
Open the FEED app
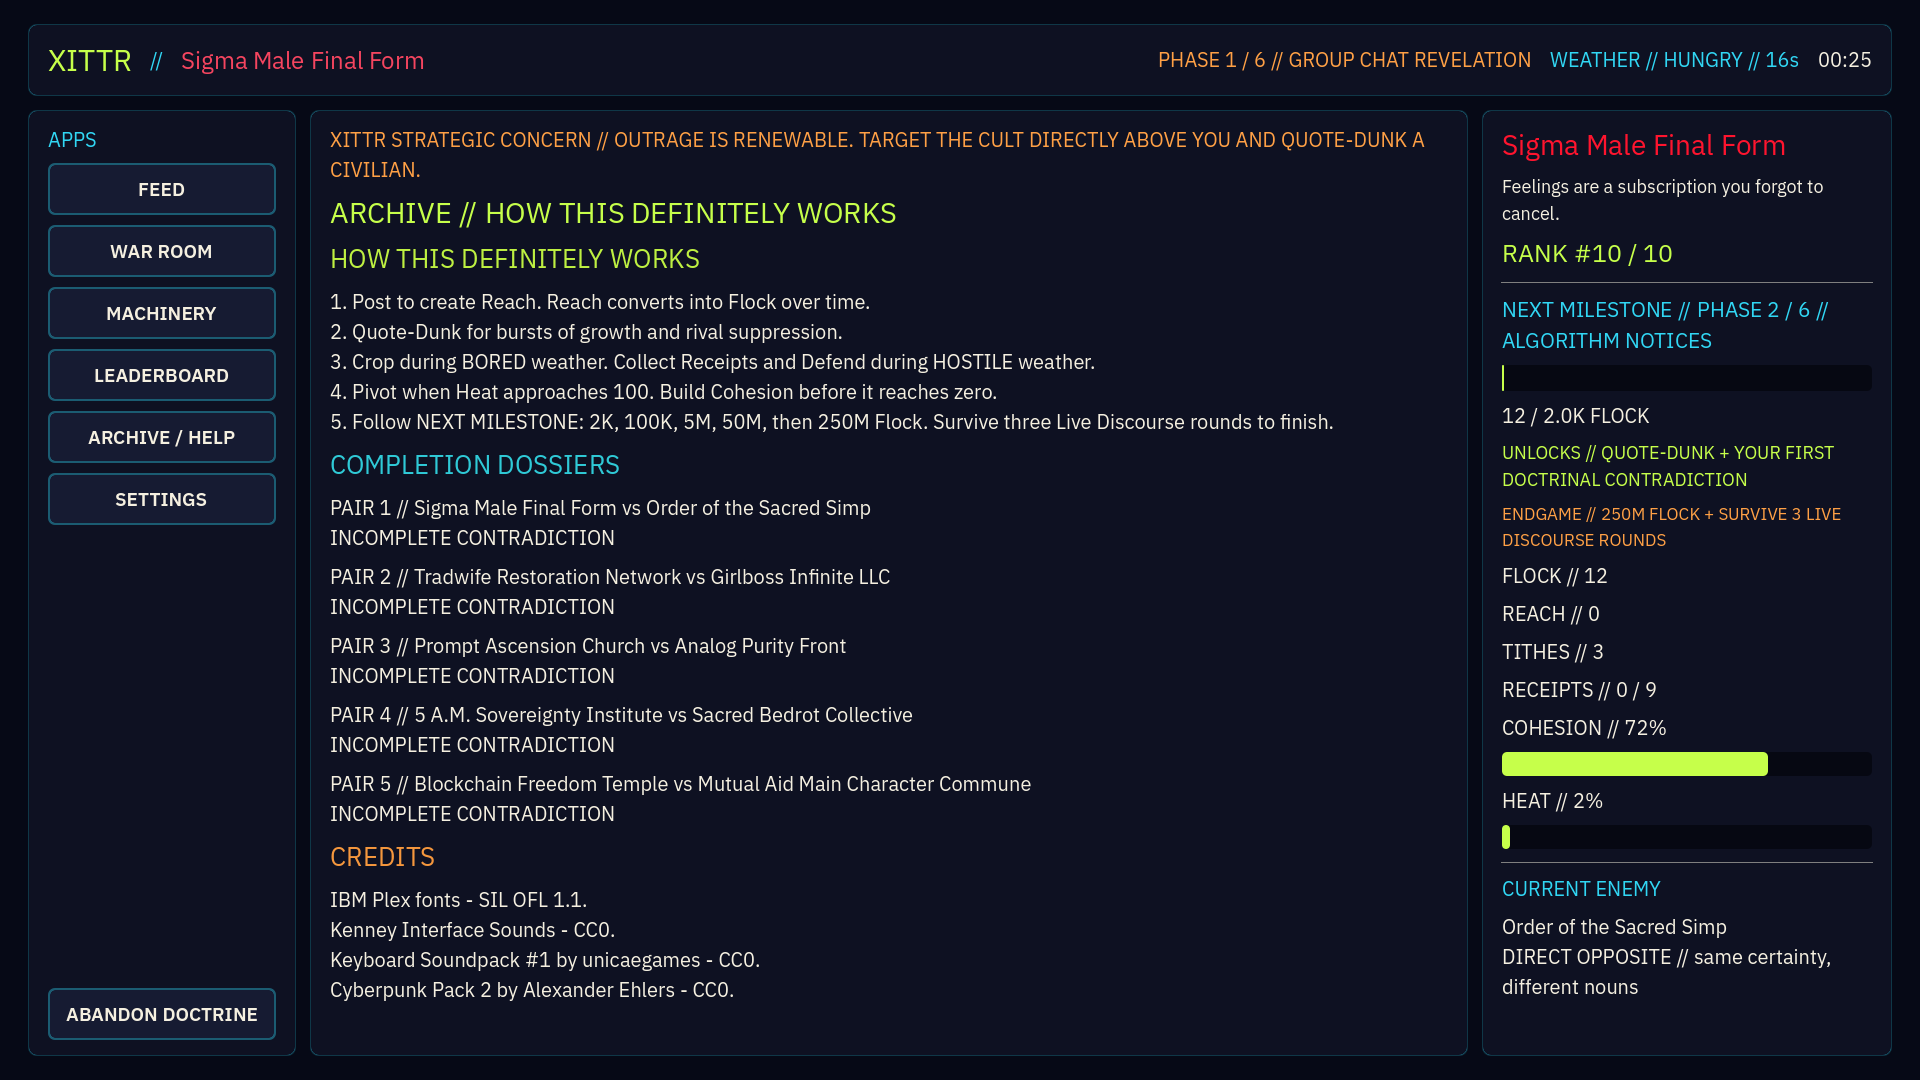[x=161, y=189]
